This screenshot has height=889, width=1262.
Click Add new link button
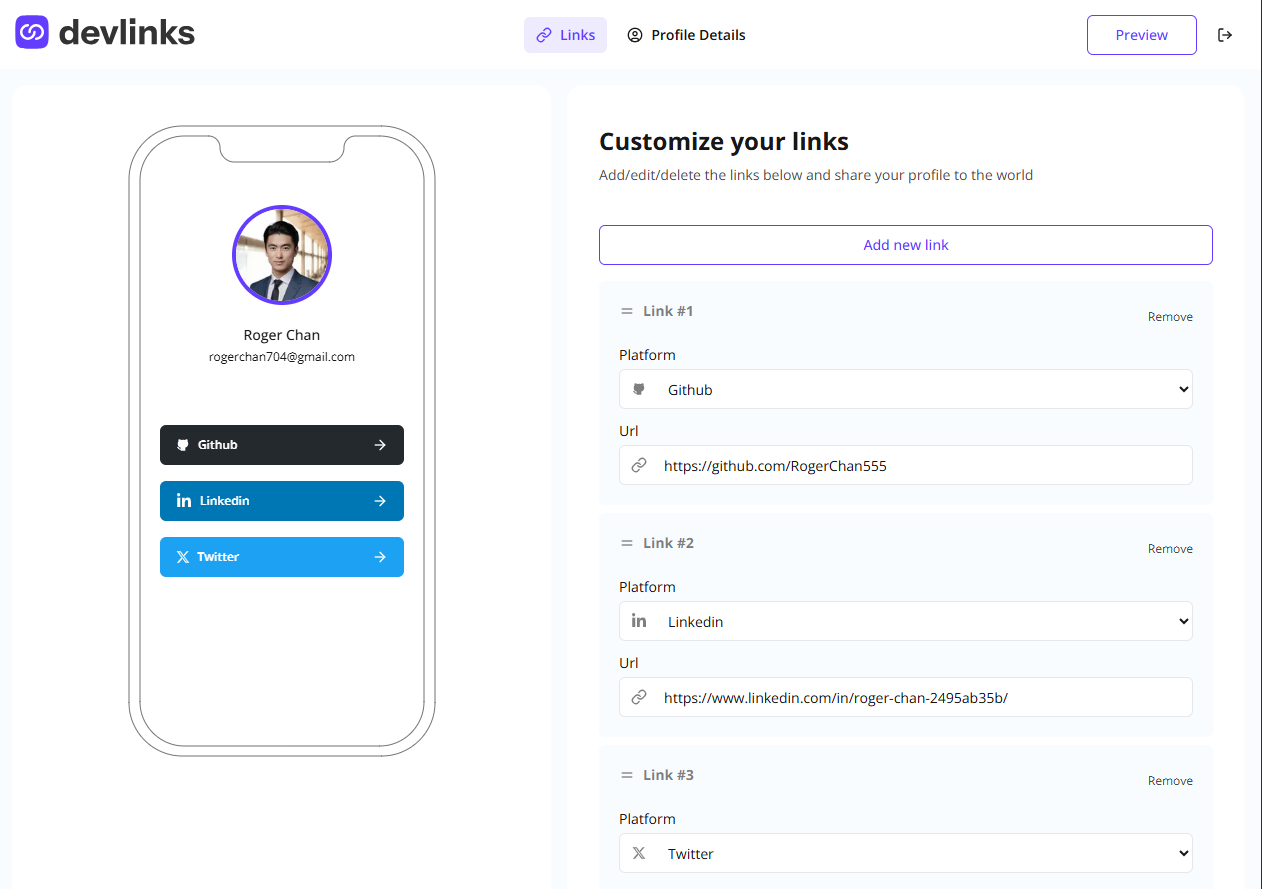pos(906,245)
